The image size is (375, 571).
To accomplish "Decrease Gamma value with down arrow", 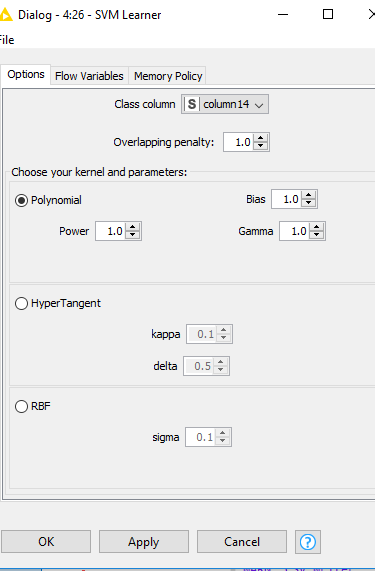I will coord(317,235).
